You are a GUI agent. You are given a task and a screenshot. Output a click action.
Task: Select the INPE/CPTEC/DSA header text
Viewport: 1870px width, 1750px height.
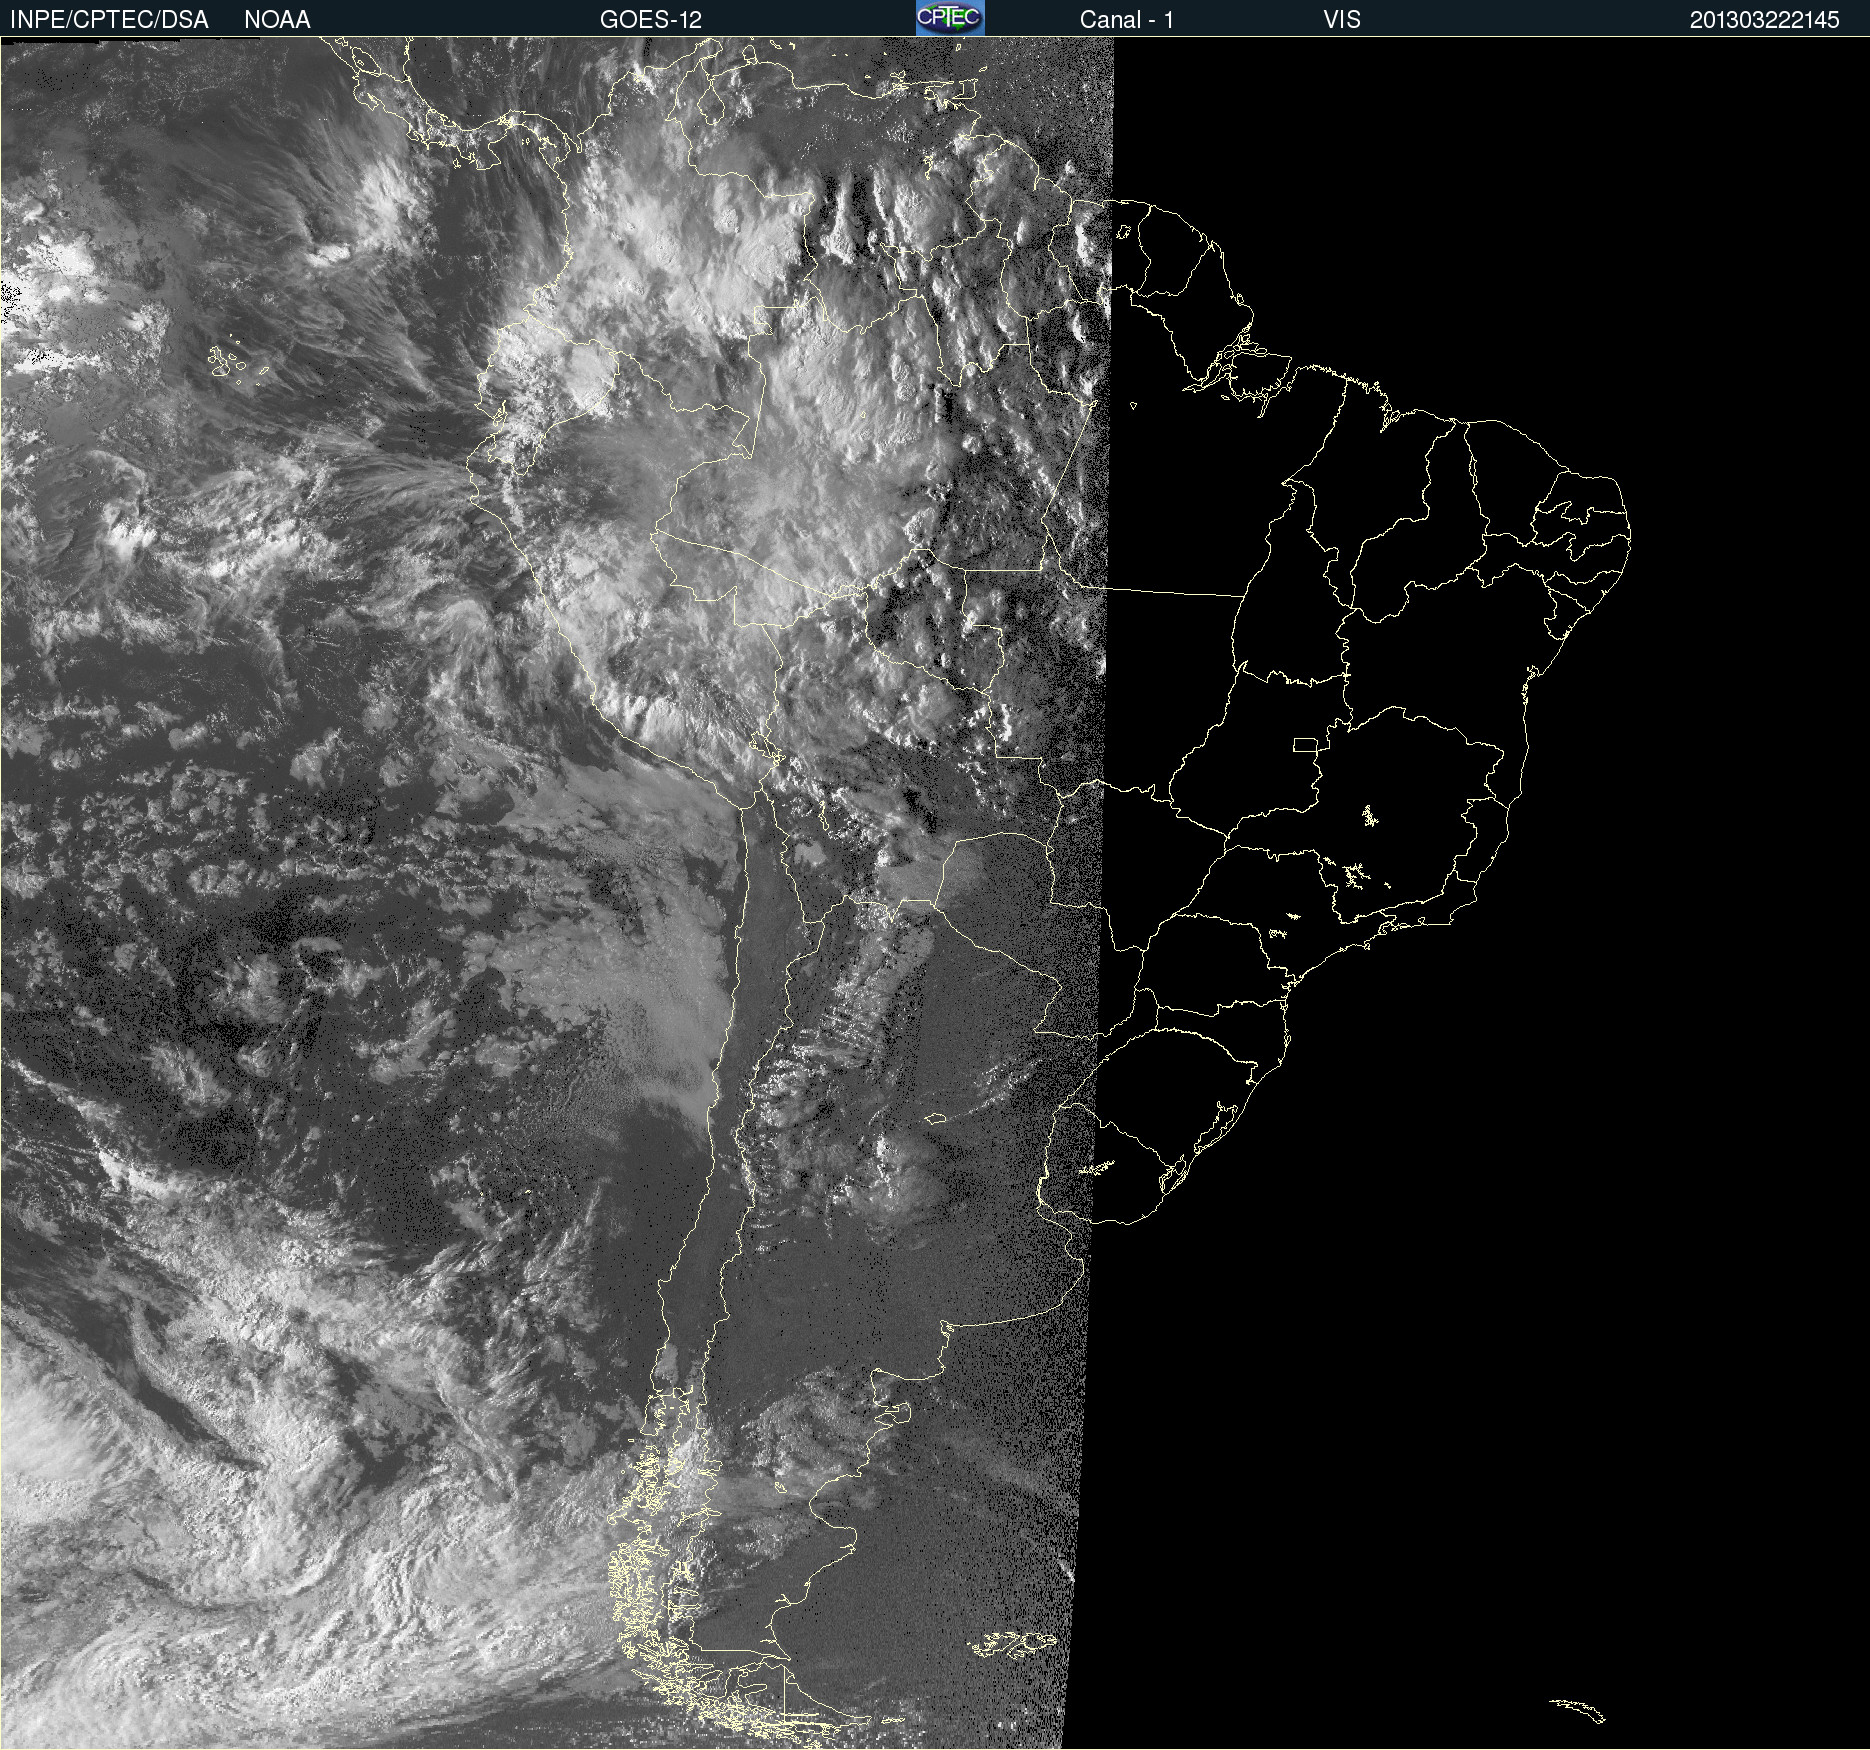click(109, 20)
